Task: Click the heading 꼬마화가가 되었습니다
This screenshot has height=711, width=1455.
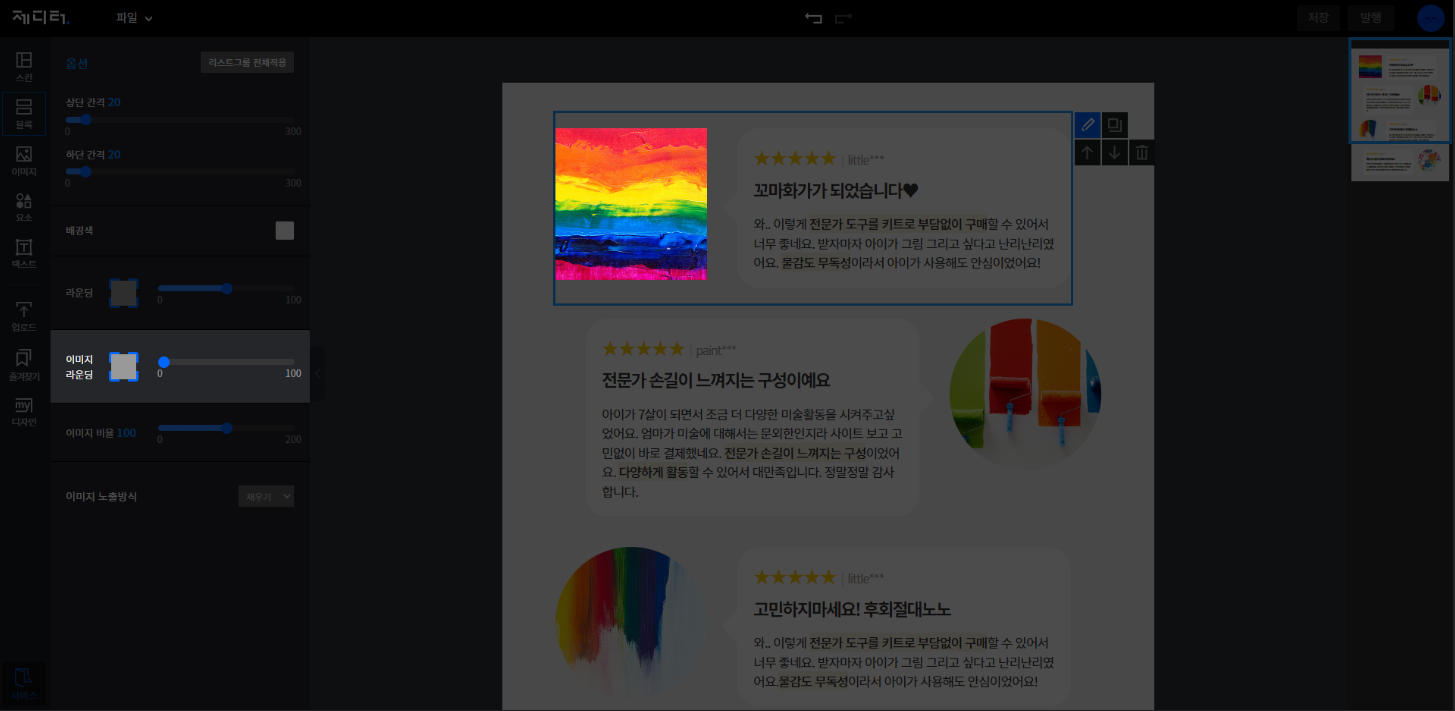Action: (x=836, y=190)
